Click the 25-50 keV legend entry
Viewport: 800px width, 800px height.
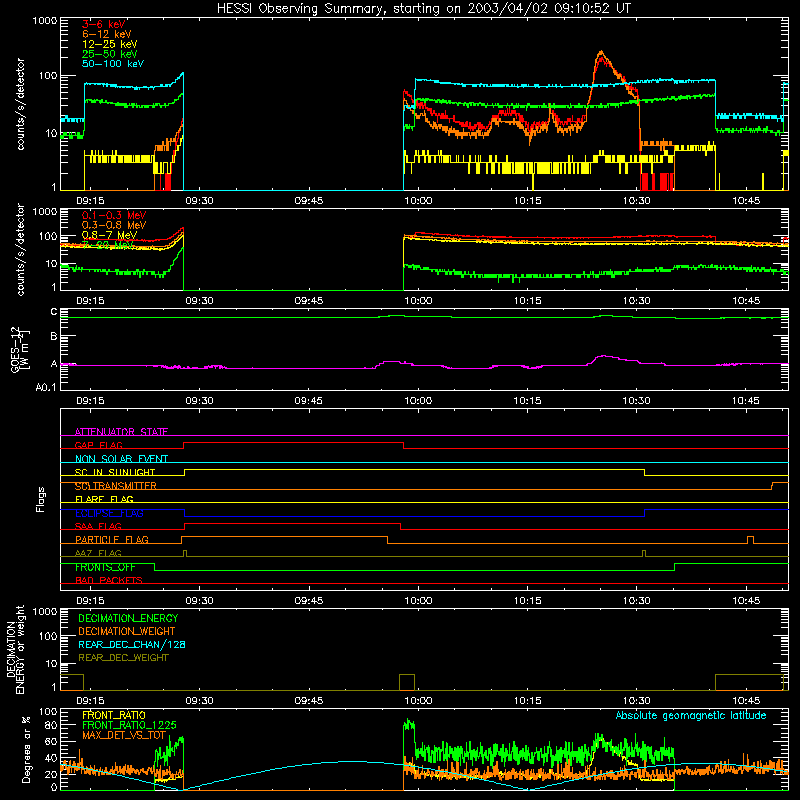pyautogui.click(x=110, y=54)
